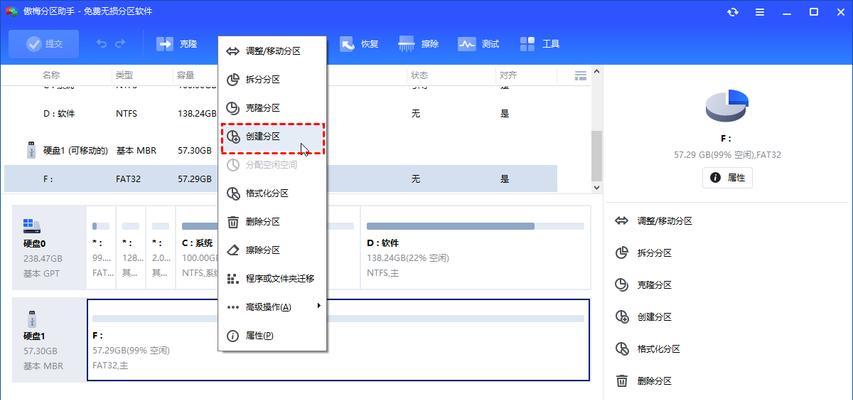
Task: Click the 类型 column header
Action: [x=124, y=76]
